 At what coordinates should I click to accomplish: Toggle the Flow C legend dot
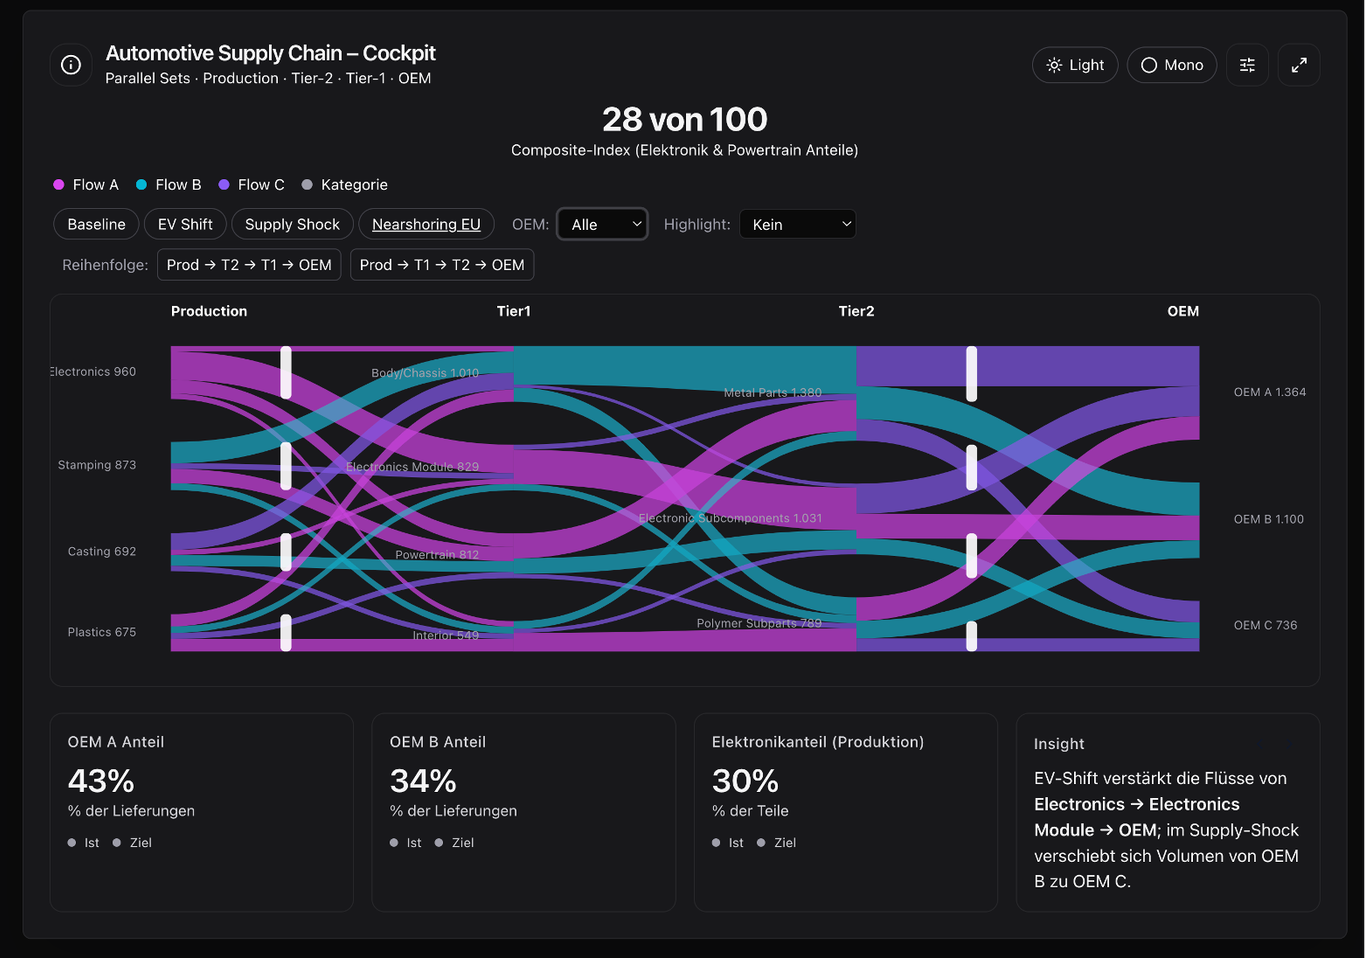coord(224,185)
